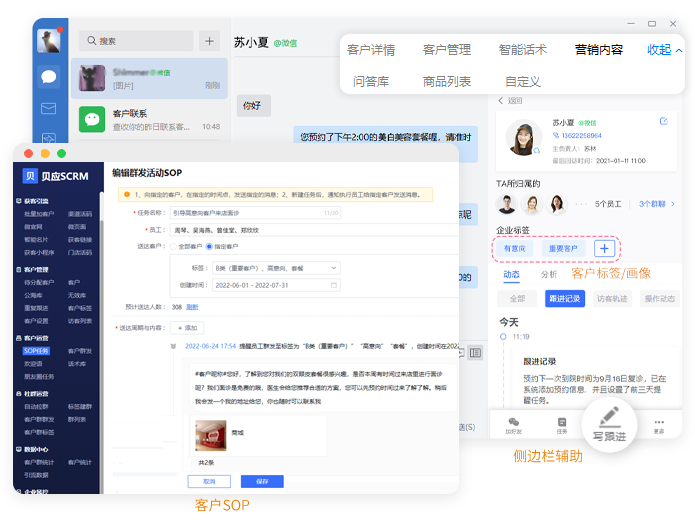695x521 pixels.
Task: Open the 商品列表 tab
Action: 447,82
